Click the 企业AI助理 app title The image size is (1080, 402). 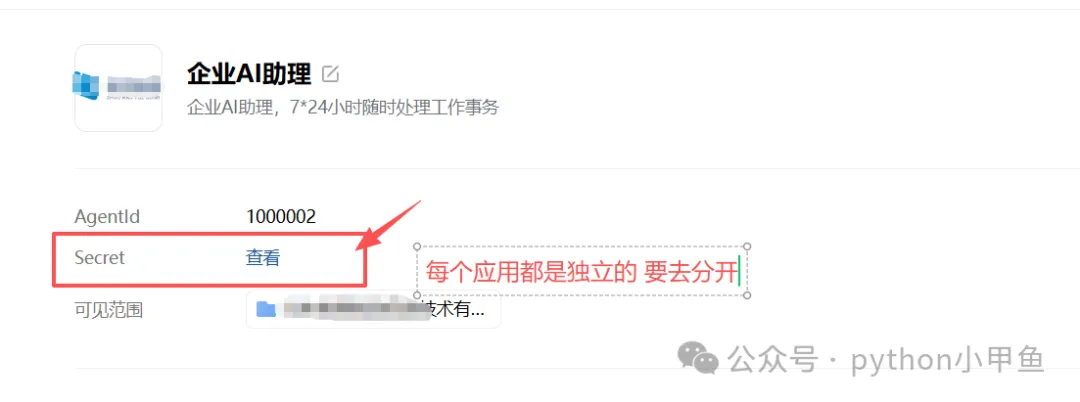(x=249, y=74)
